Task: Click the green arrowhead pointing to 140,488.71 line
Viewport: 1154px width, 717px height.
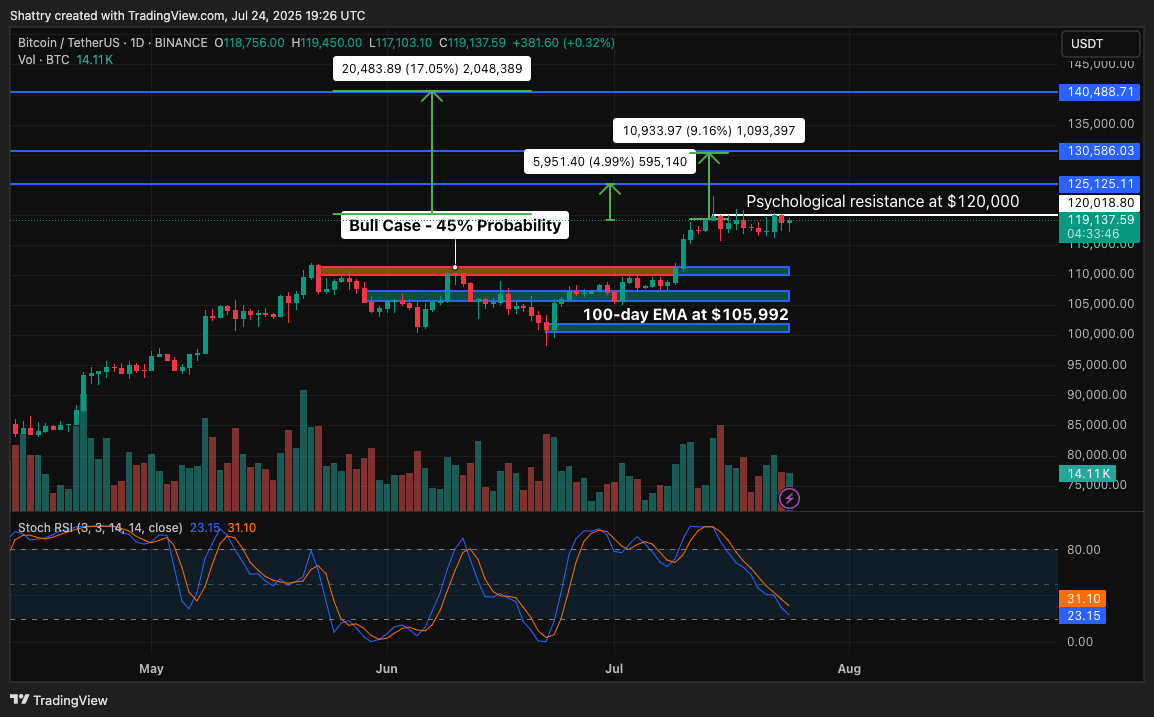Action: click(x=431, y=96)
